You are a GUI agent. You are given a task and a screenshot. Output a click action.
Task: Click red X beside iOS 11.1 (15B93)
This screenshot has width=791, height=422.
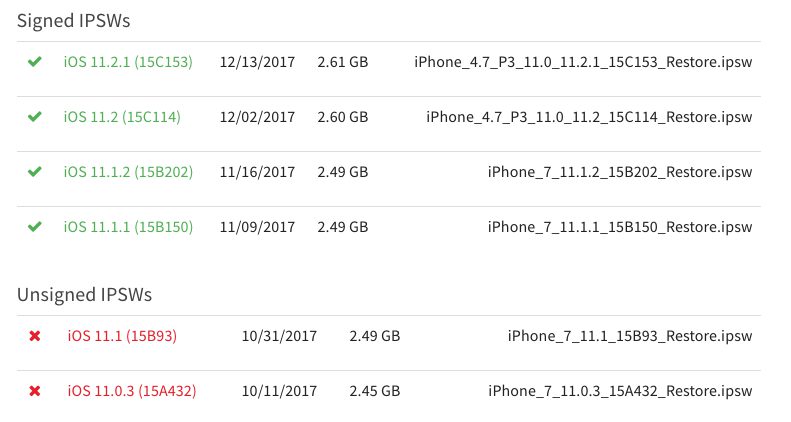[x=35, y=336]
